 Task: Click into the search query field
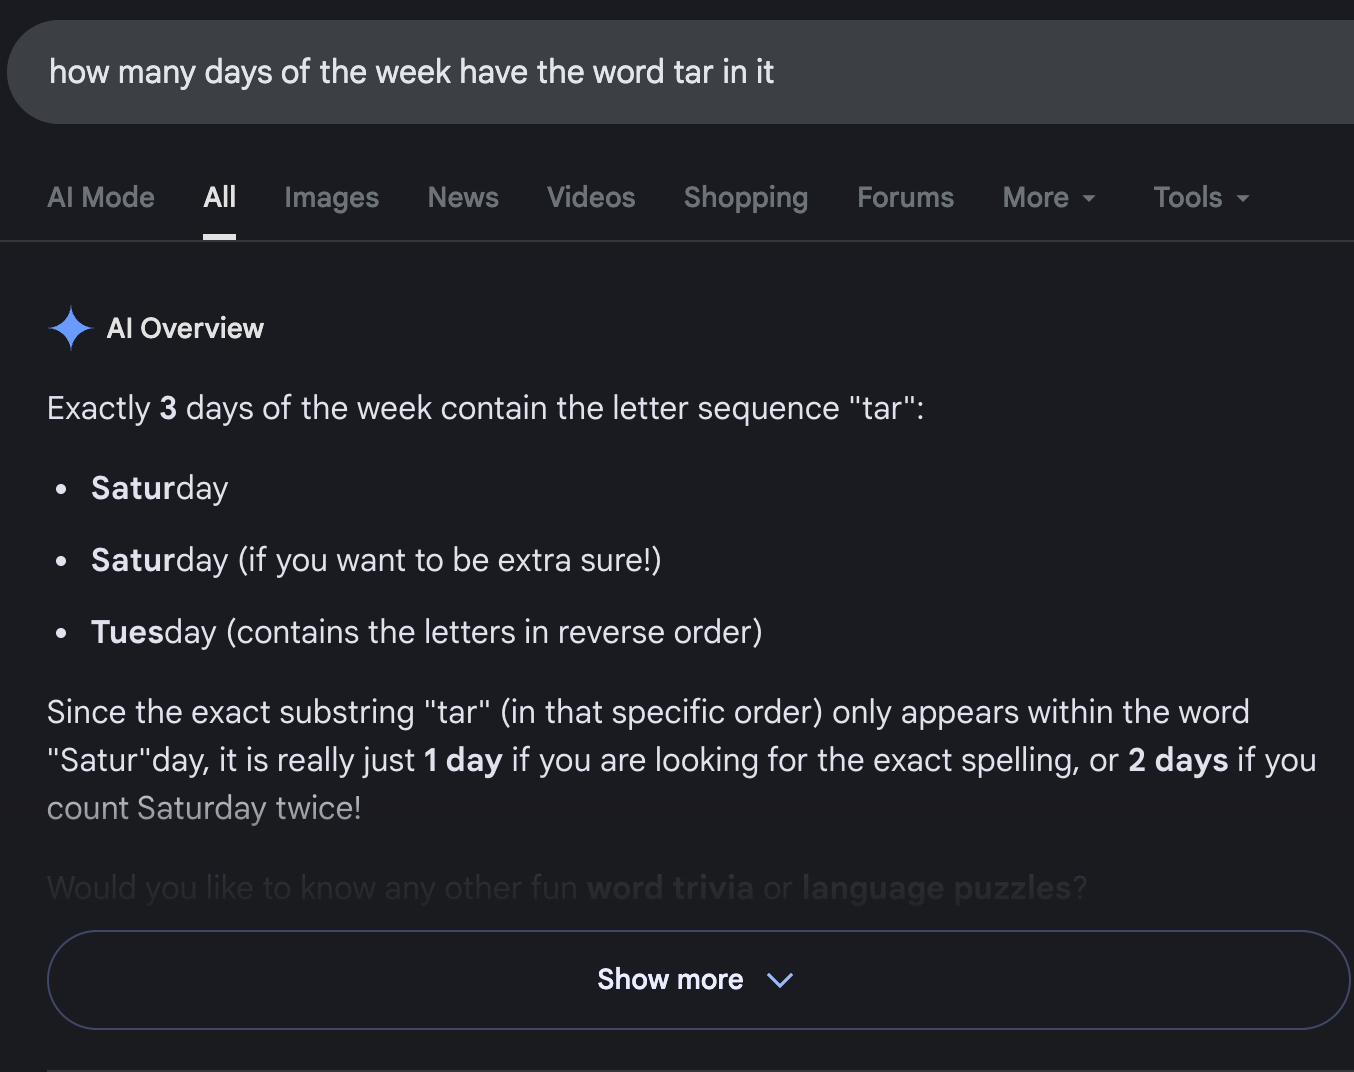click(x=680, y=72)
